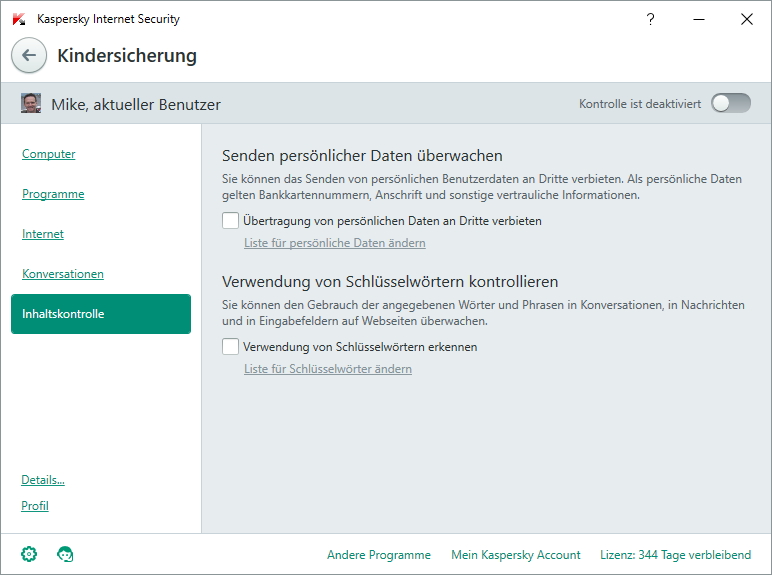772x575 pixels.
Task: Click the back arrow button next to Kindersicherung
Action: 29,55
